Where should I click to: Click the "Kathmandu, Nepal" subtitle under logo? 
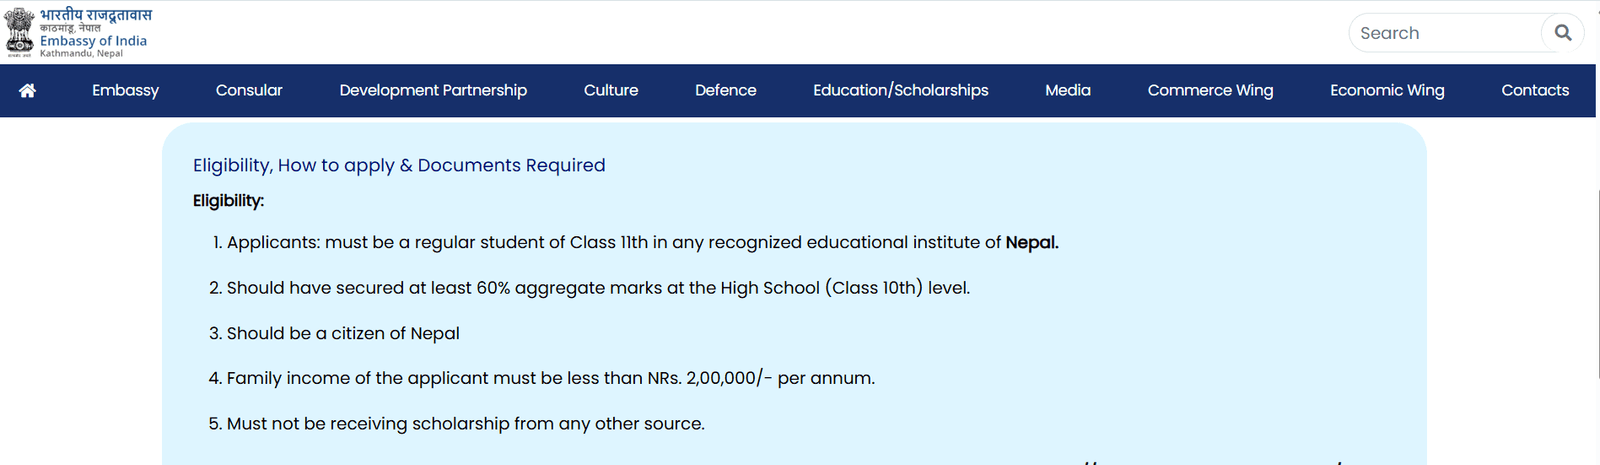click(81, 54)
